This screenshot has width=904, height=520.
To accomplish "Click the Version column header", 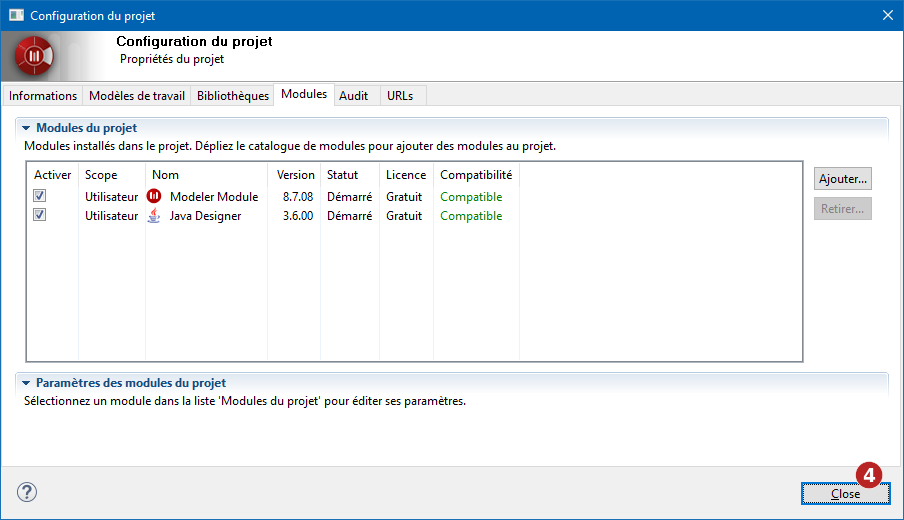I will click(294, 175).
